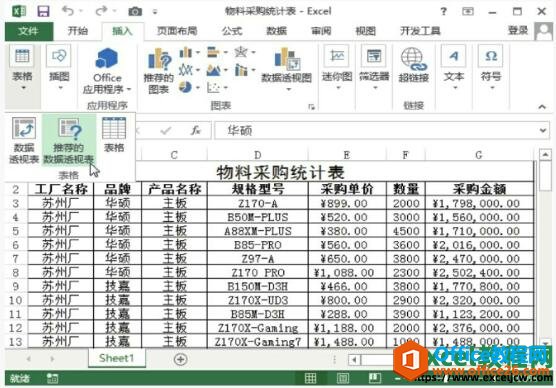The width and height of the screenshot is (556, 388).
Task: Select column G header
Action: (x=479, y=155)
